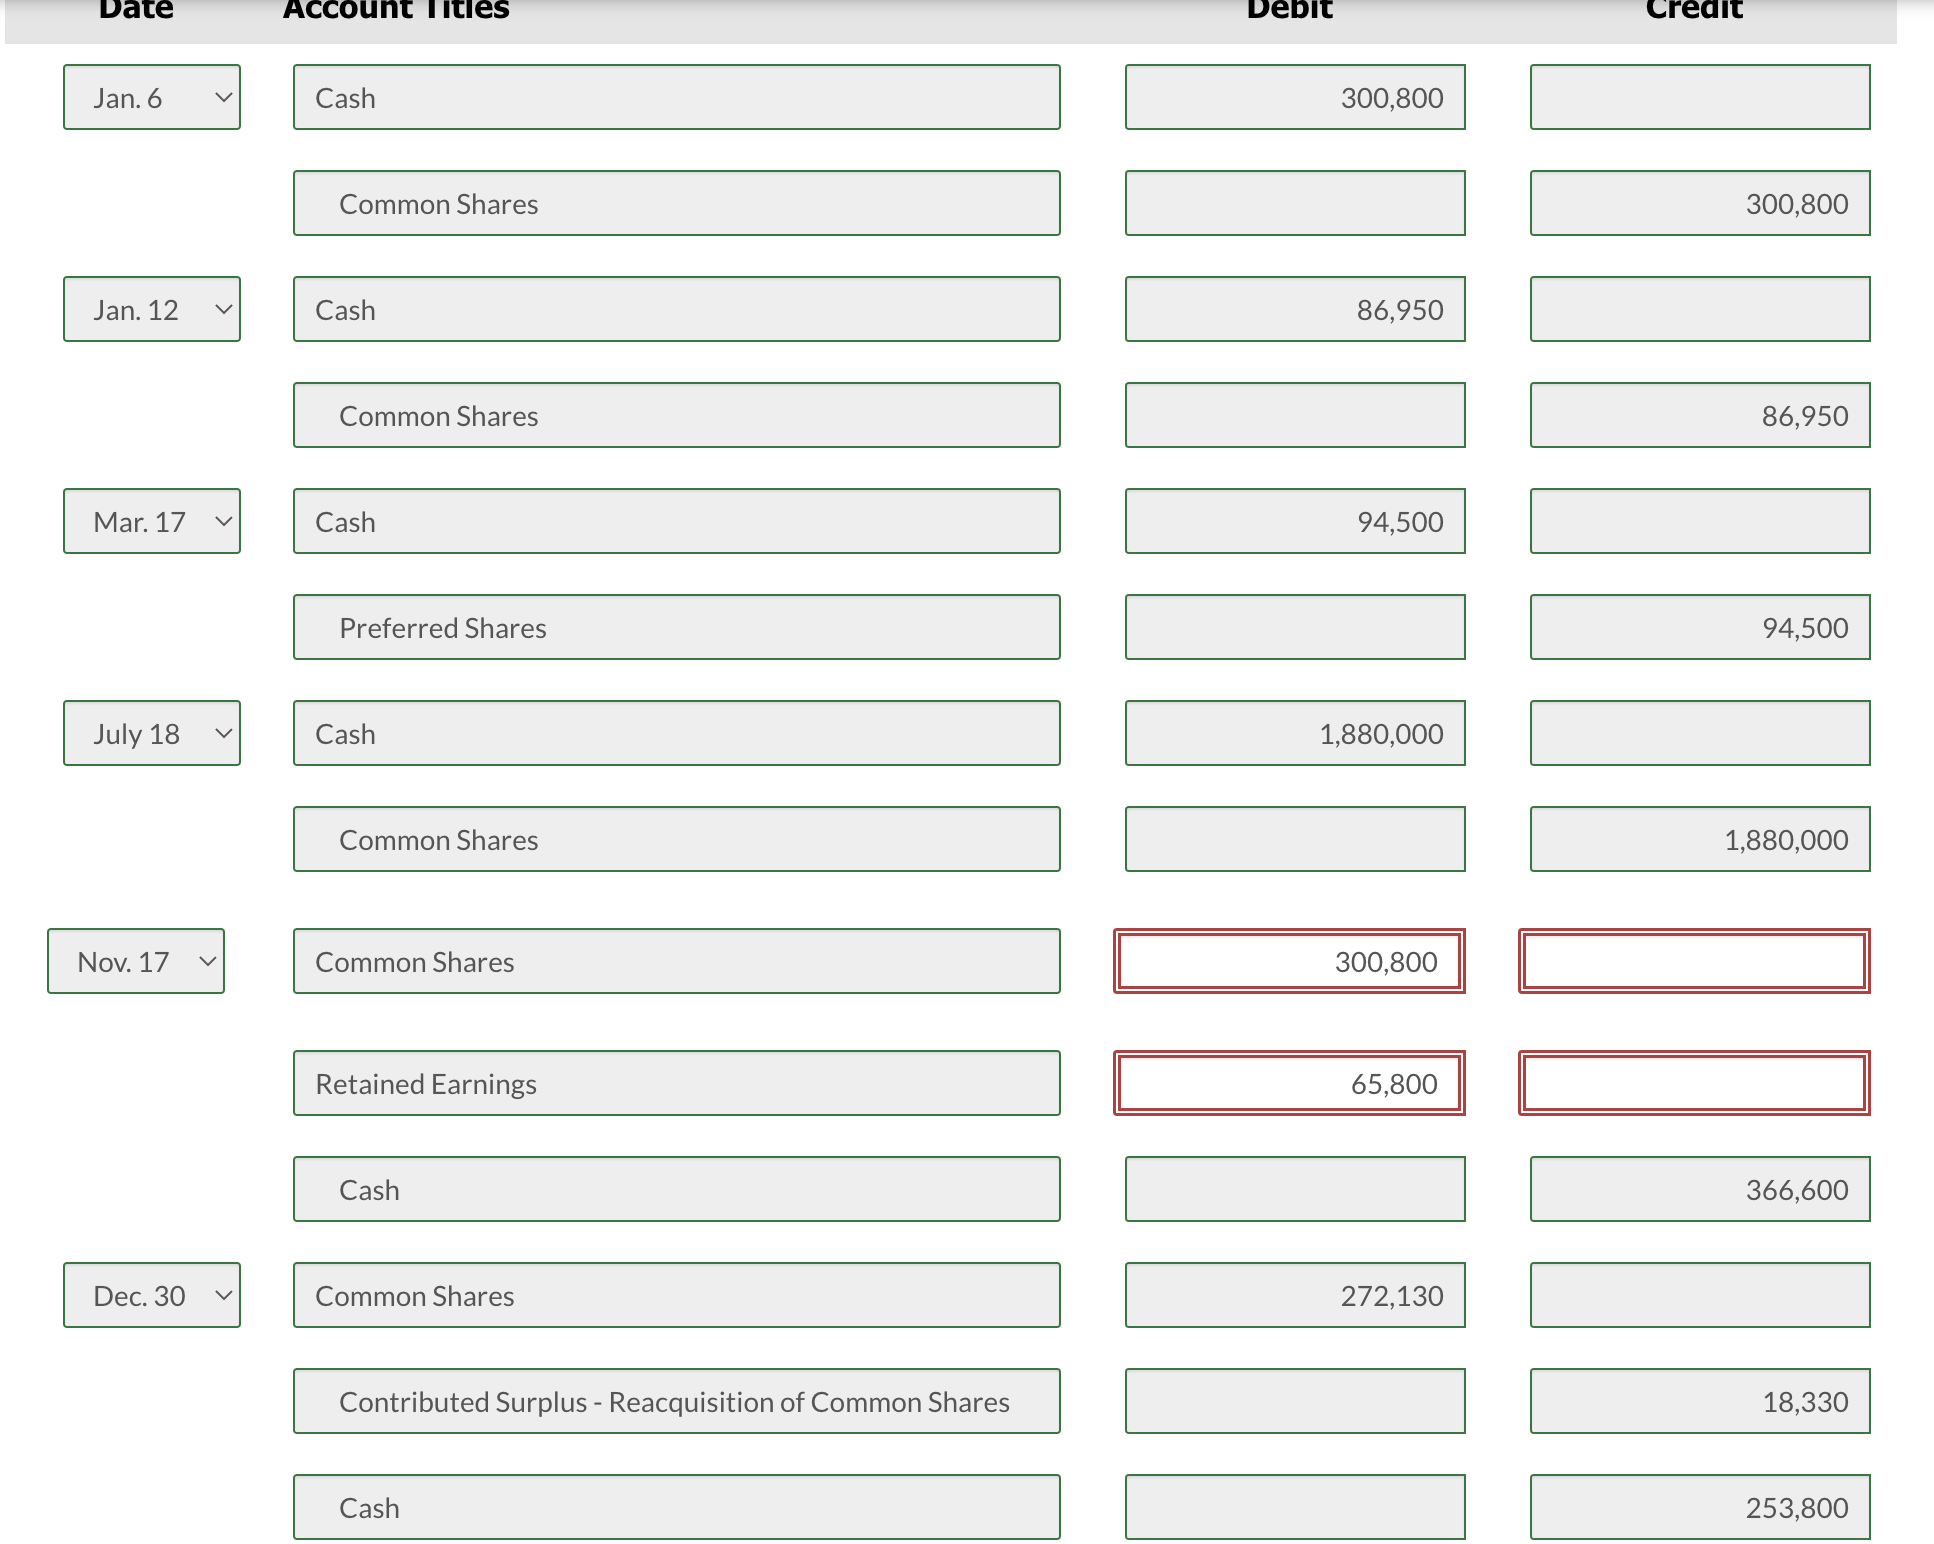This screenshot has width=1934, height=1544.
Task: Click the 1,880,000 debit for July 18
Action: pyautogui.click(x=1295, y=733)
